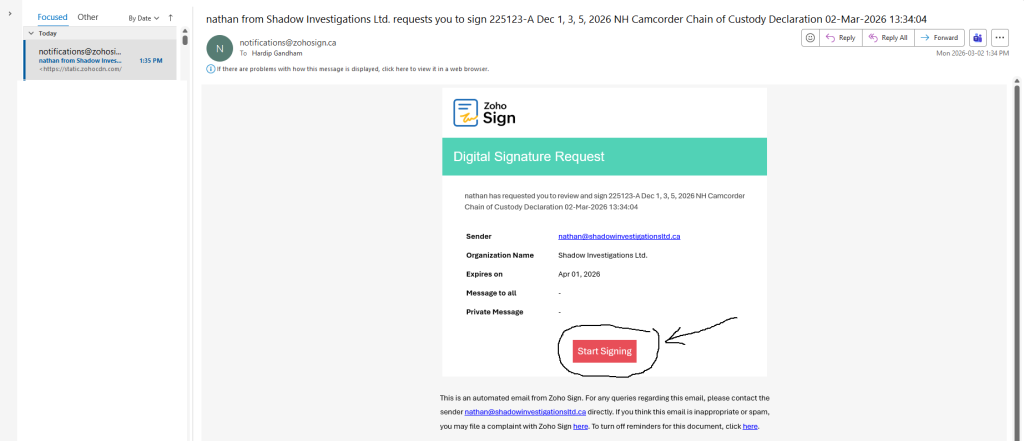The image size is (1024, 441).
Task: Click the message list scrollbar up arrow
Action: coord(185,32)
